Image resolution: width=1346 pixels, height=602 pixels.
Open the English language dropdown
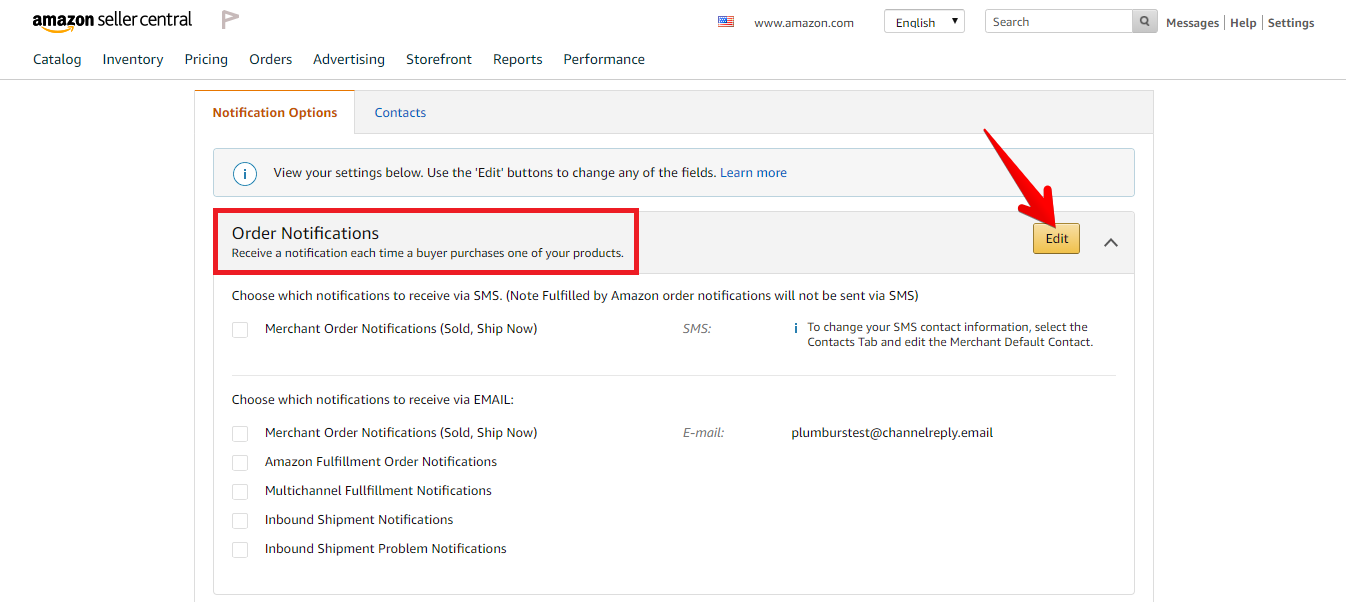coord(924,22)
